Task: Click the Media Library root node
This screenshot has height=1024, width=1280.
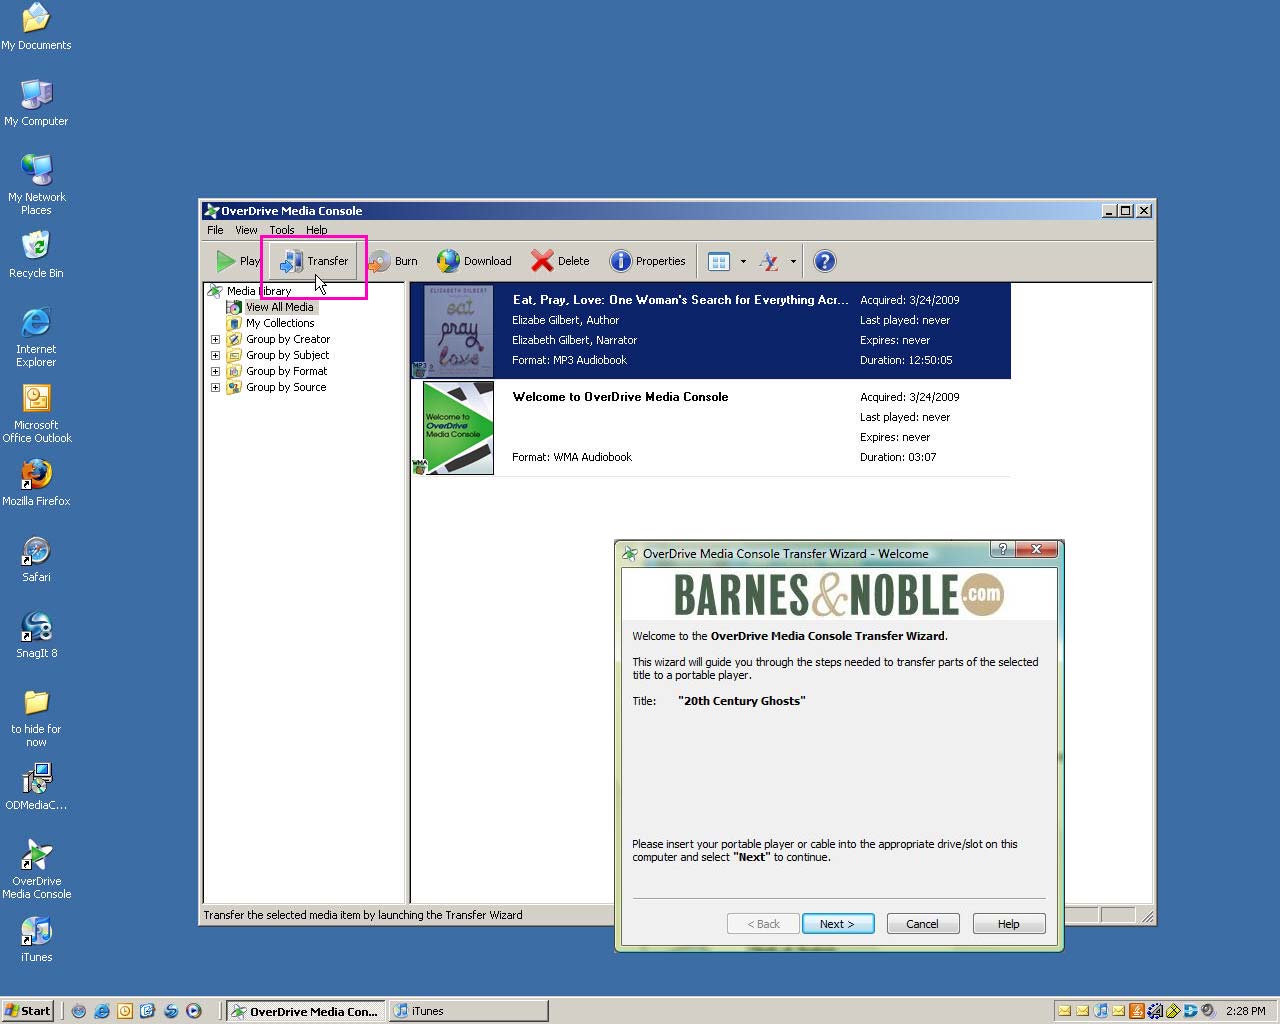Action: (x=259, y=291)
